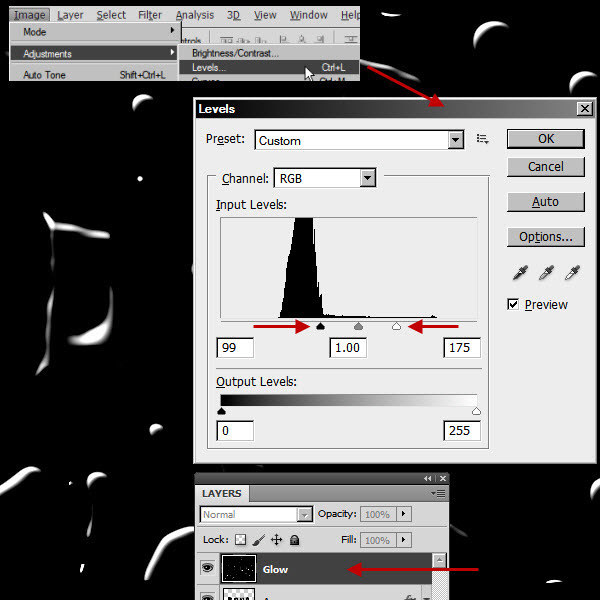Screen dimensions: 600x600
Task: Open the preset options menu icon
Action: (482, 140)
